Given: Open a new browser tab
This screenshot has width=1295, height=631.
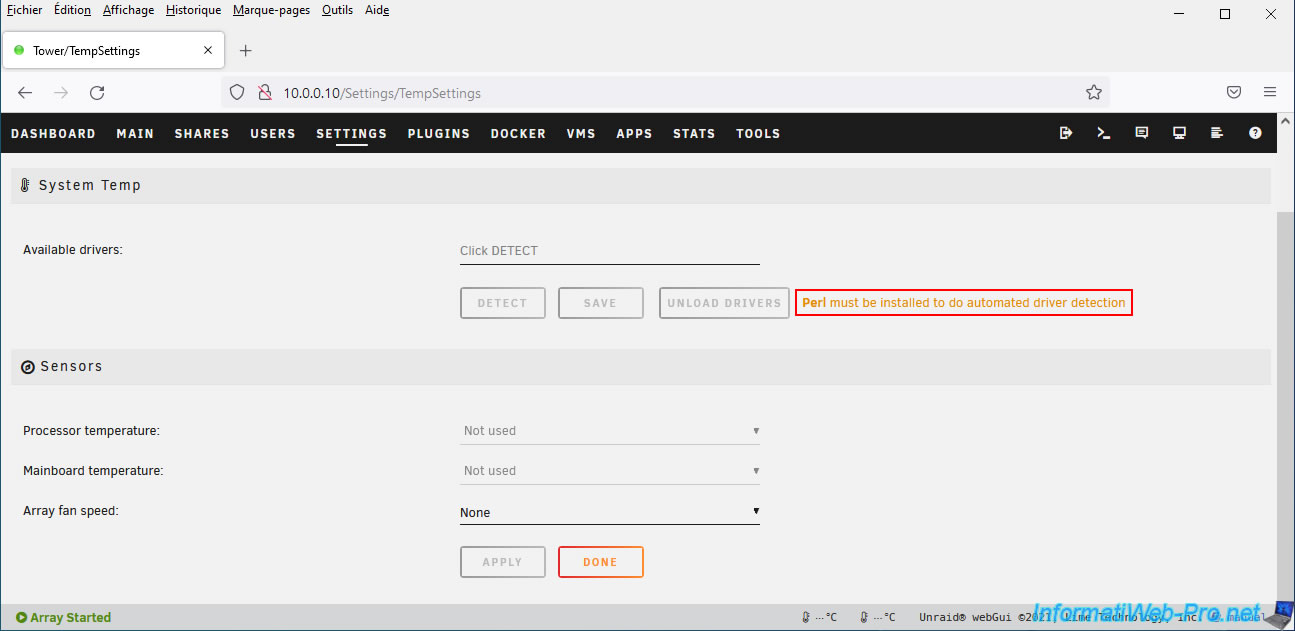Looking at the screenshot, I should tap(246, 51).
